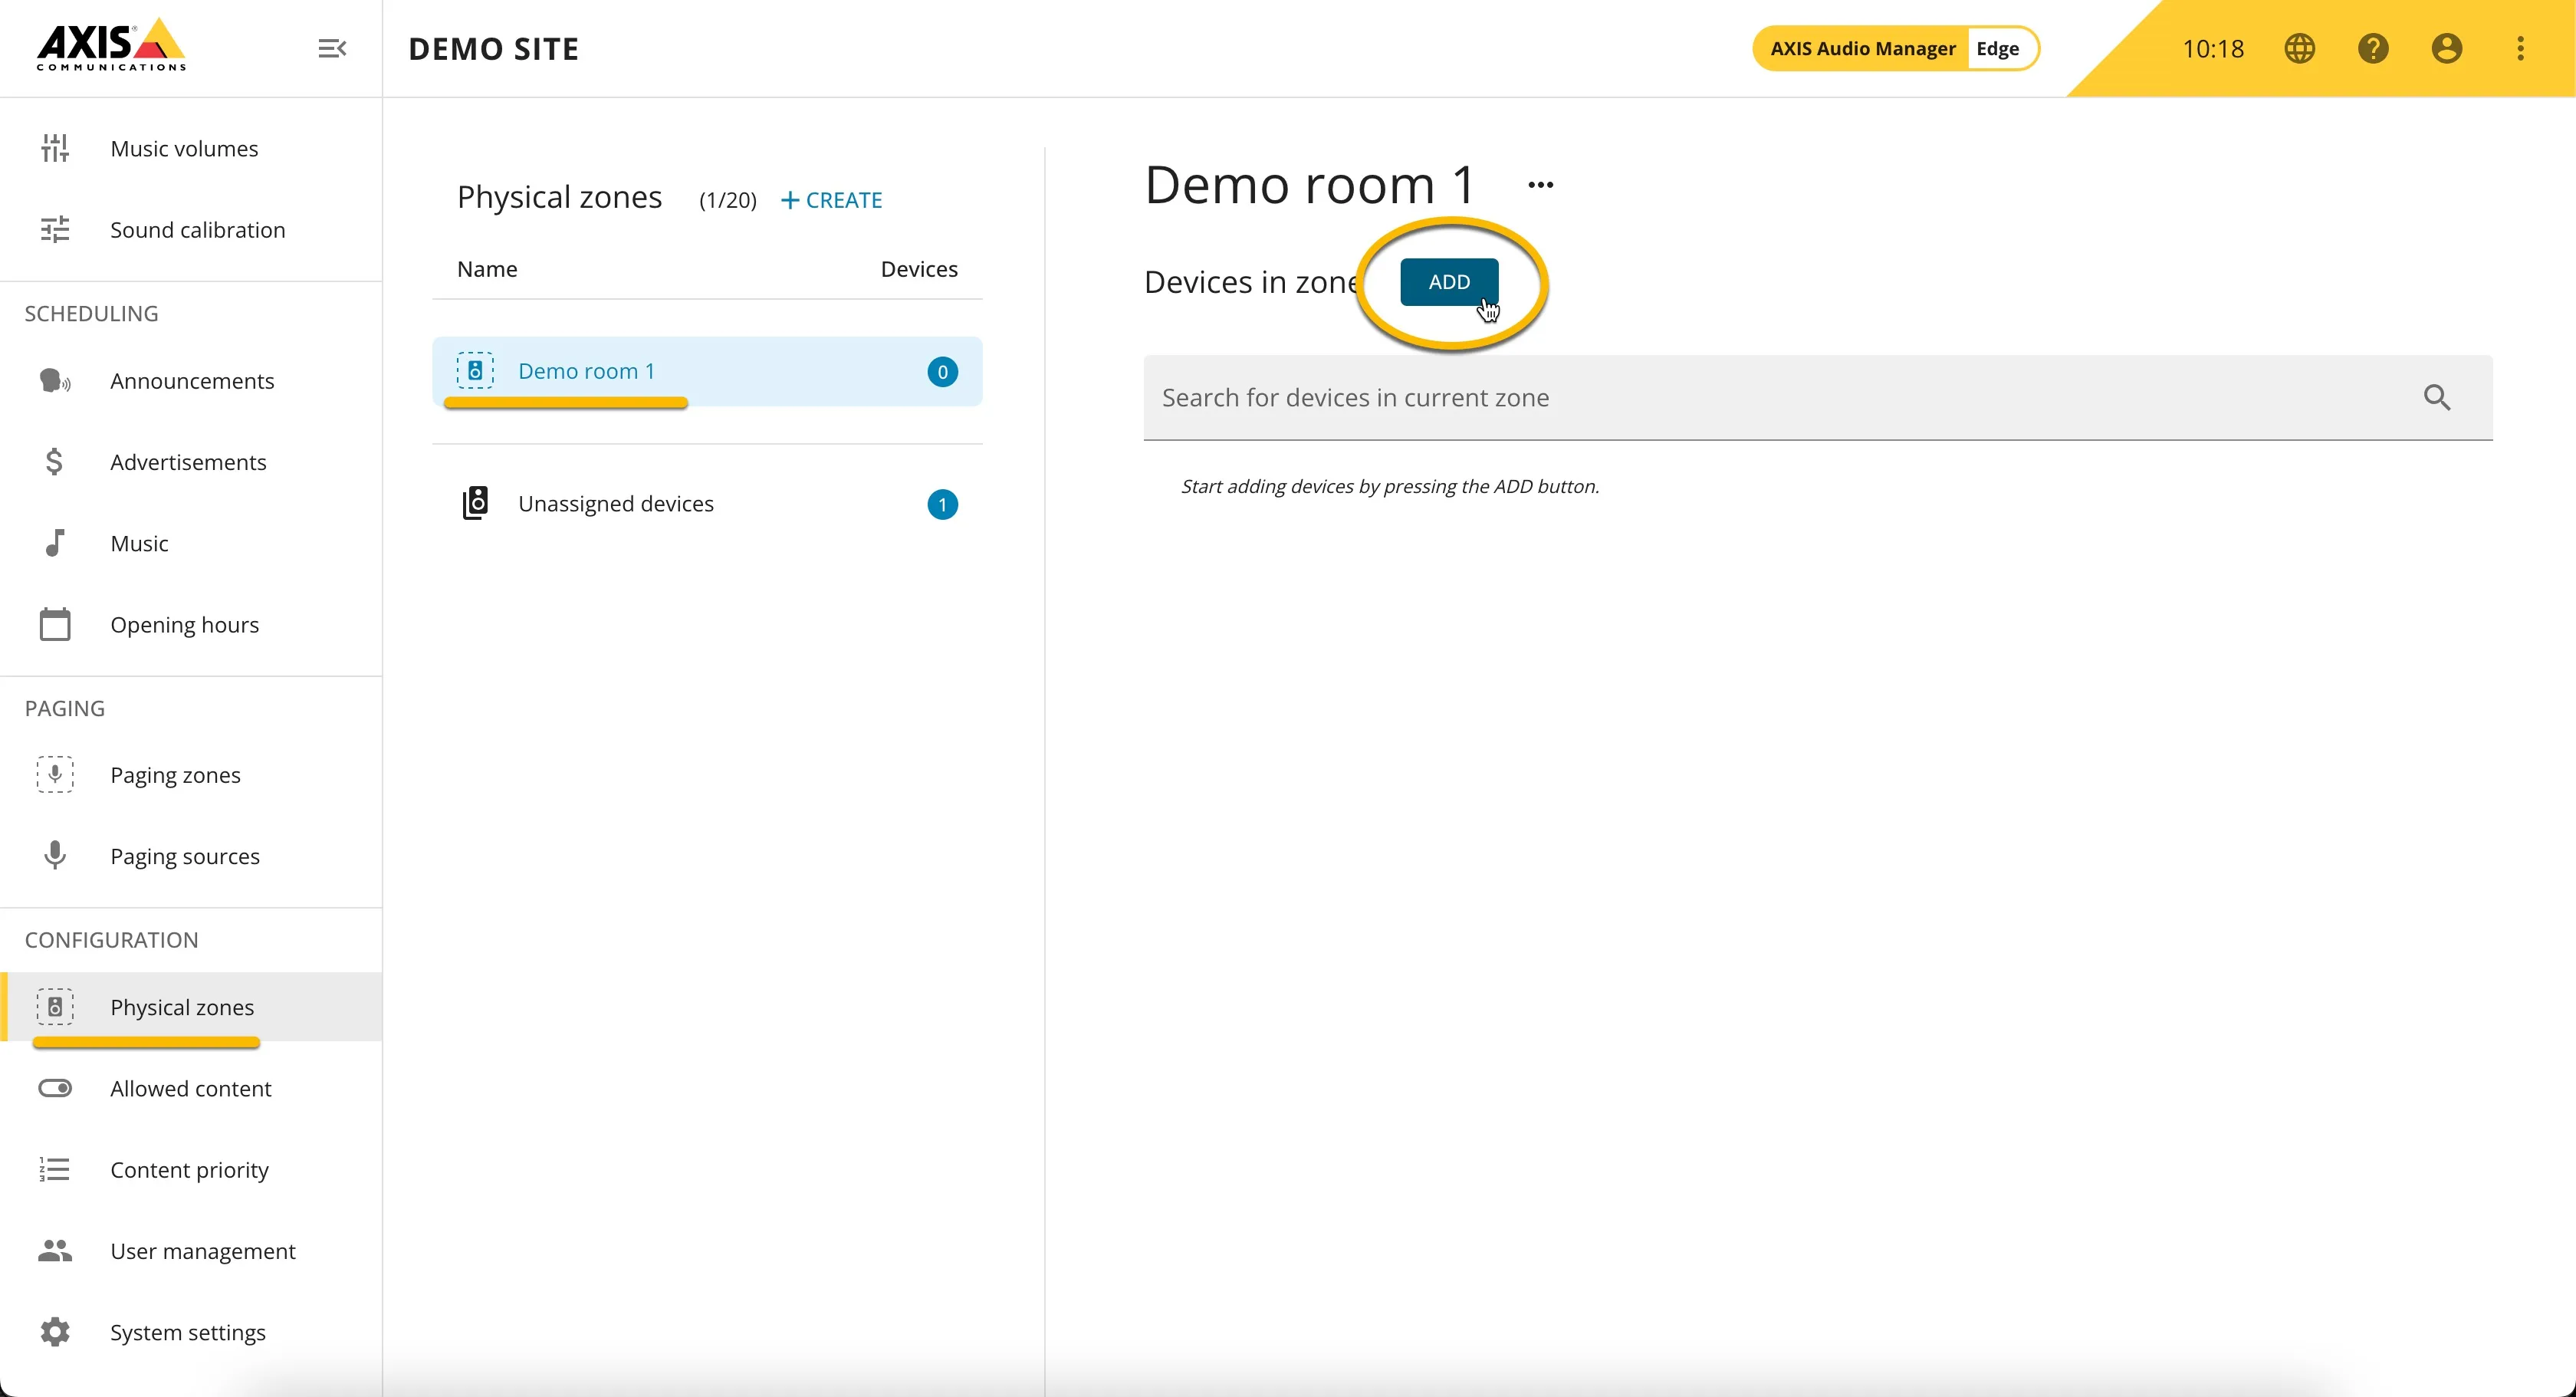Go to Advertisements
This screenshot has width=2576, height=1397.
pos(191,462)
